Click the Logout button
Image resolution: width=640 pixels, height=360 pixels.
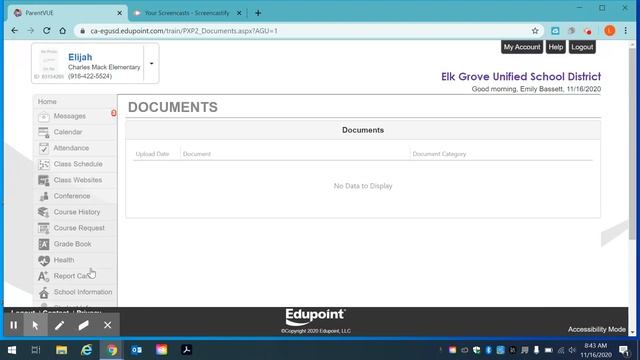coord(582,47)
